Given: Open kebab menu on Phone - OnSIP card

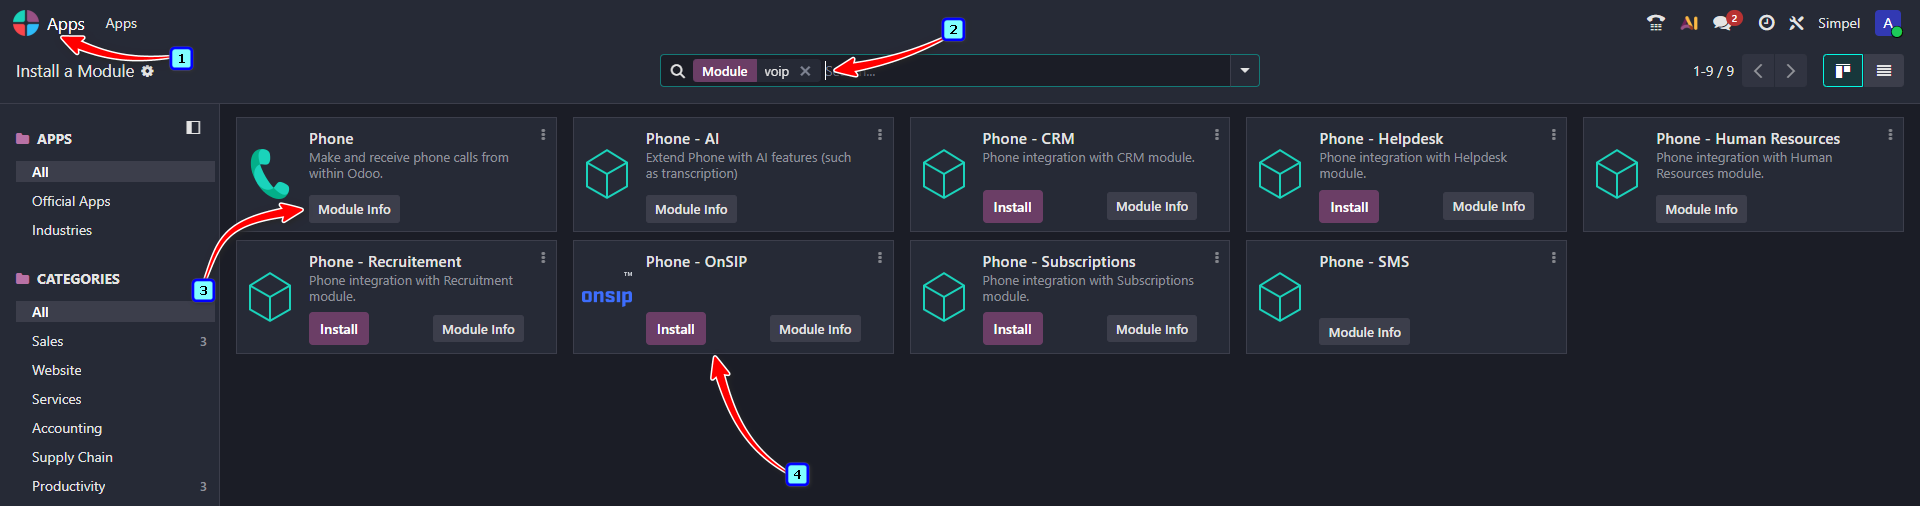Looking at the screenshot, I should (880, 258).
